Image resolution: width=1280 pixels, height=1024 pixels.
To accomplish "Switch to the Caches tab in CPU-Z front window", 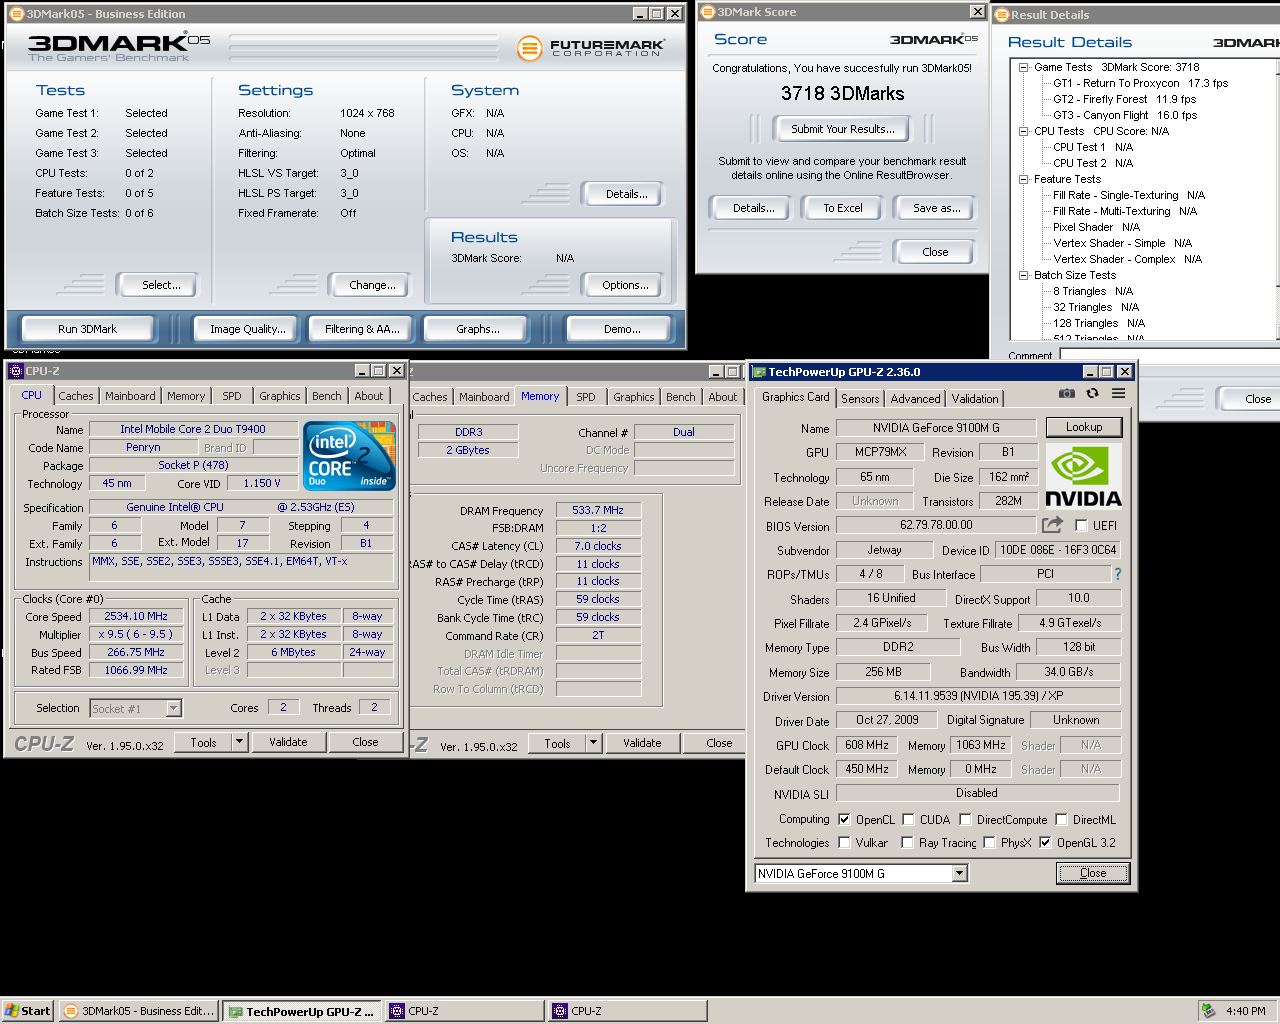I will (75, 396).
